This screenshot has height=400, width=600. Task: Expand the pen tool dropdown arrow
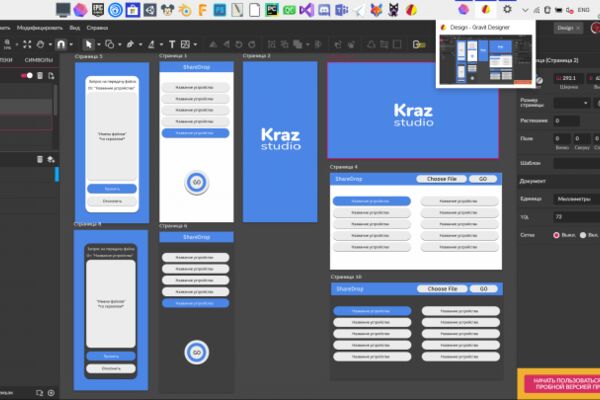(x=140, y=45)
